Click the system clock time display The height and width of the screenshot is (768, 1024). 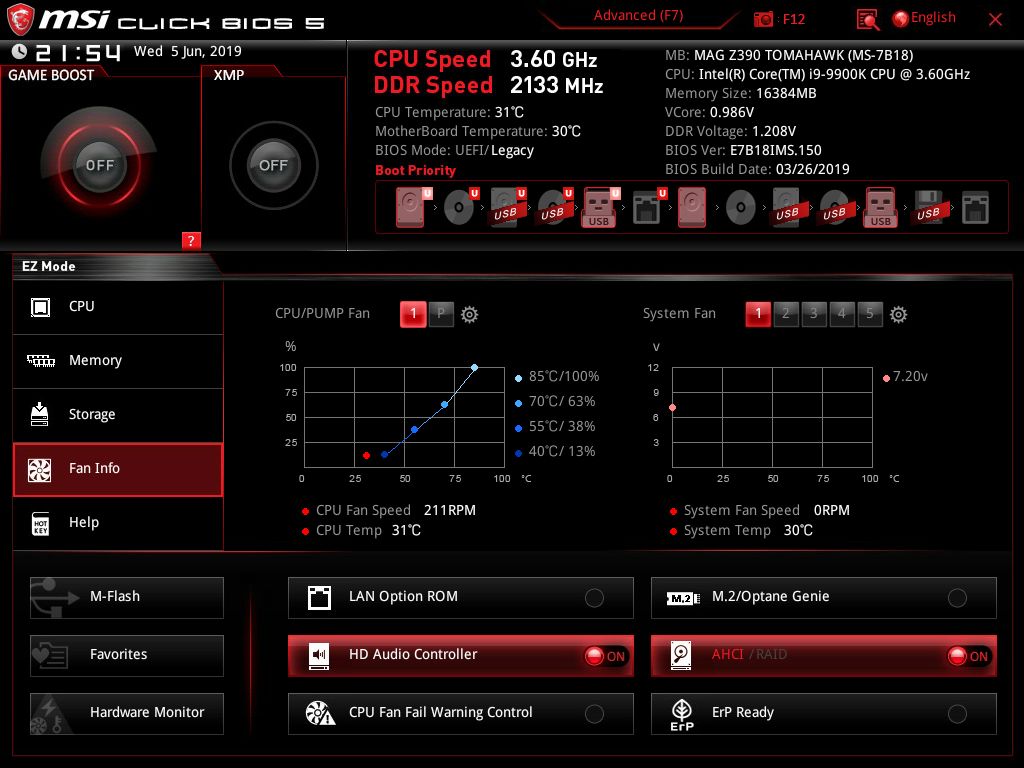(78, 52)
